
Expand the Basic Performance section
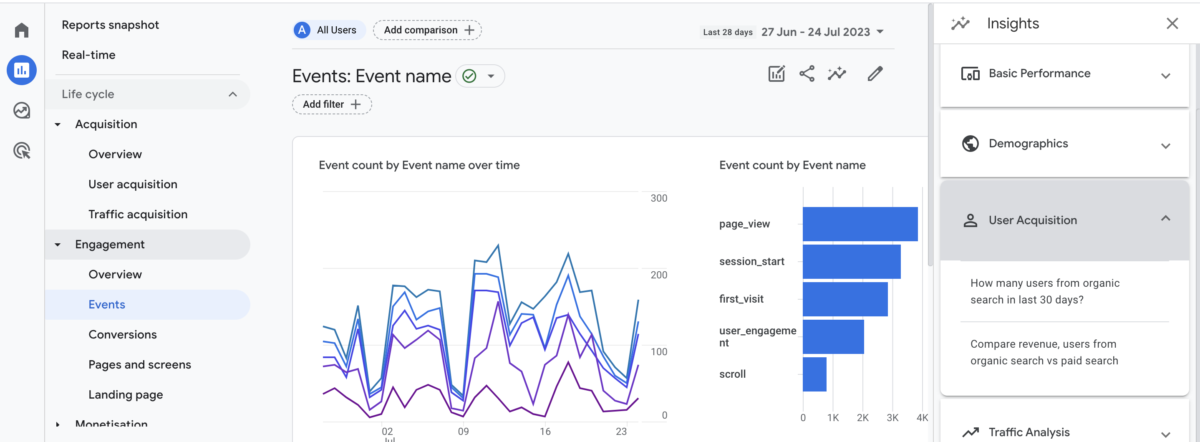coord(1065,74)
